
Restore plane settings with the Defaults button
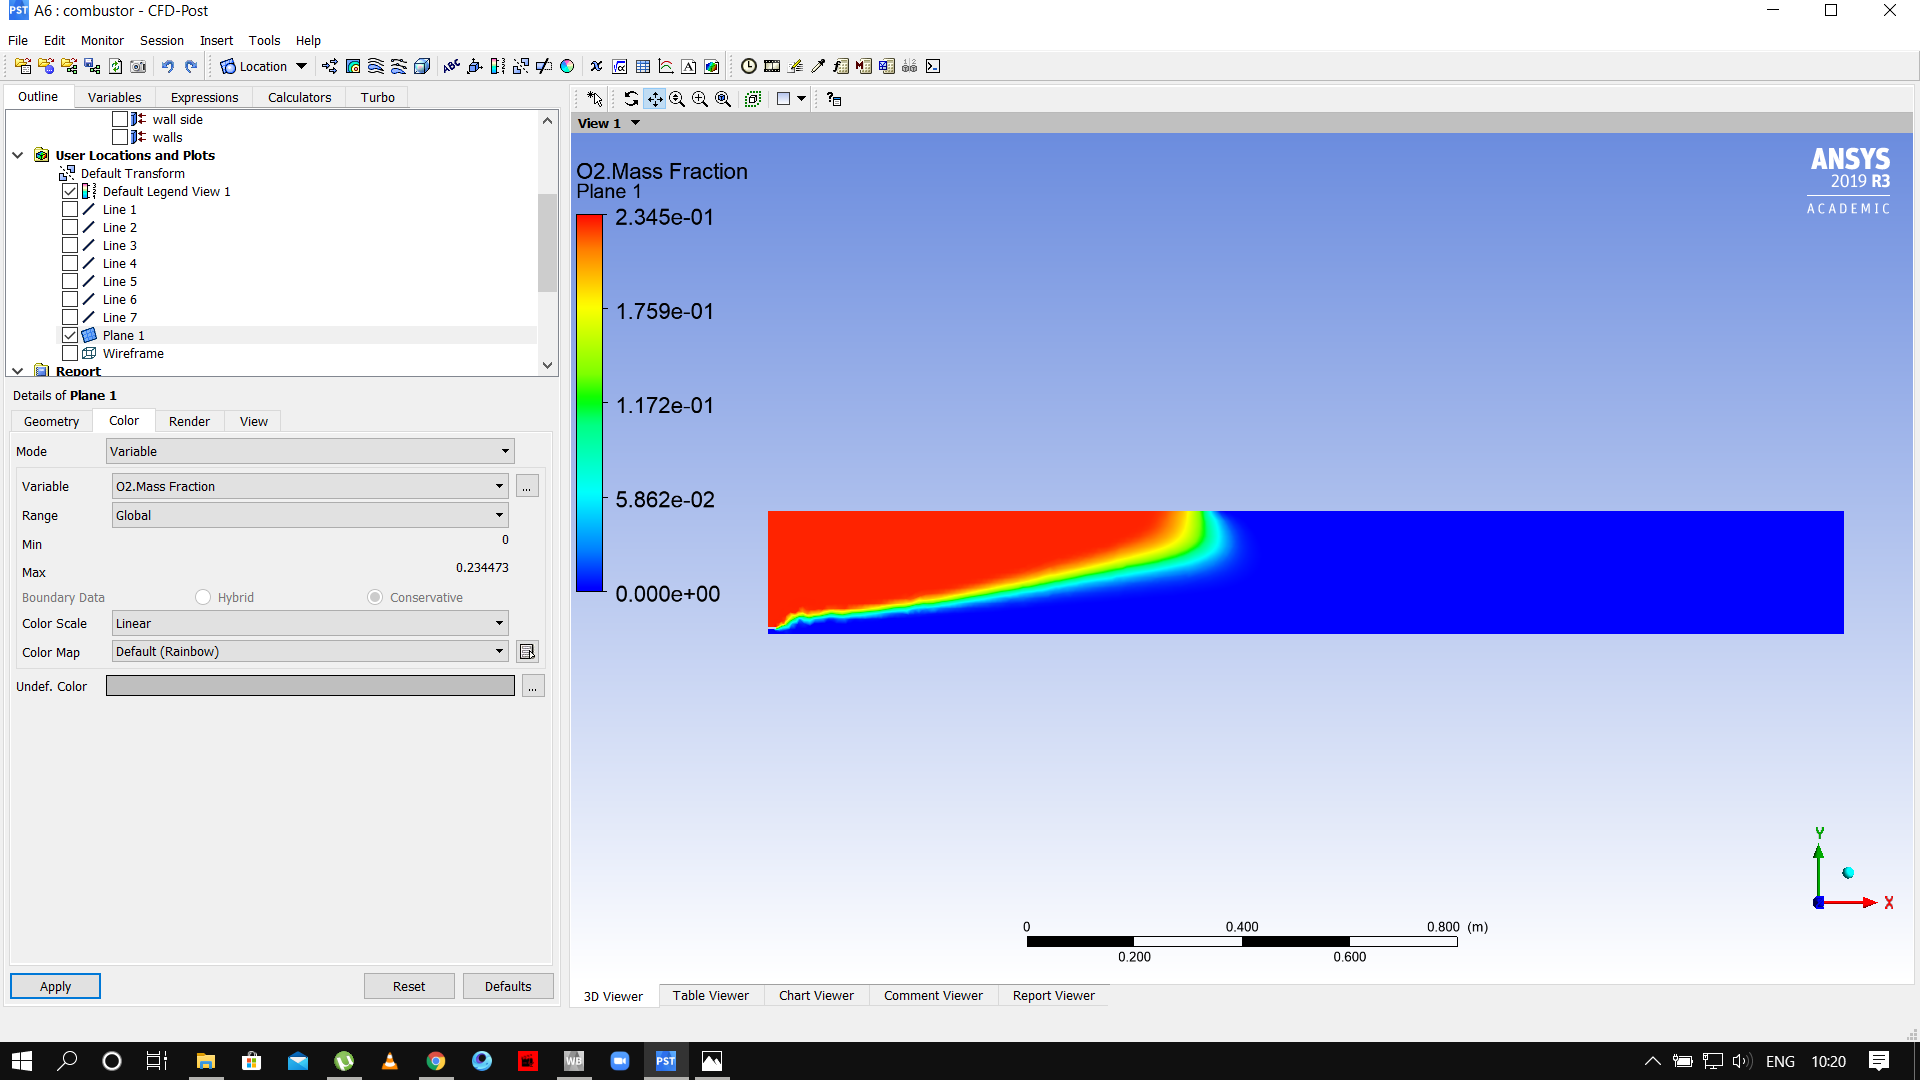coord(508,986)
